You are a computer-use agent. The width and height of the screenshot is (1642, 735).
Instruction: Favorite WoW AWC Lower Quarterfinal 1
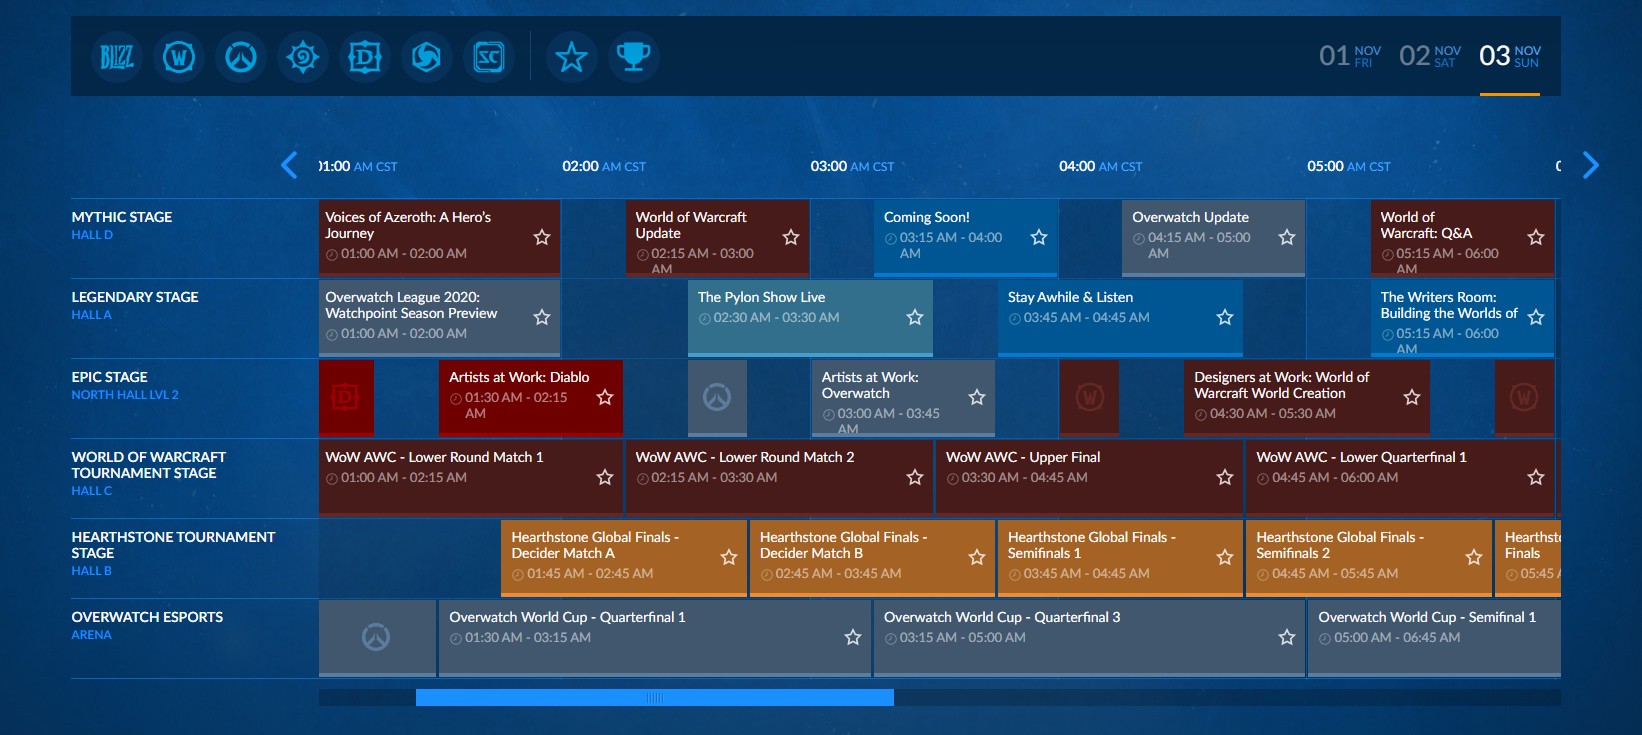click(1536, 478)
